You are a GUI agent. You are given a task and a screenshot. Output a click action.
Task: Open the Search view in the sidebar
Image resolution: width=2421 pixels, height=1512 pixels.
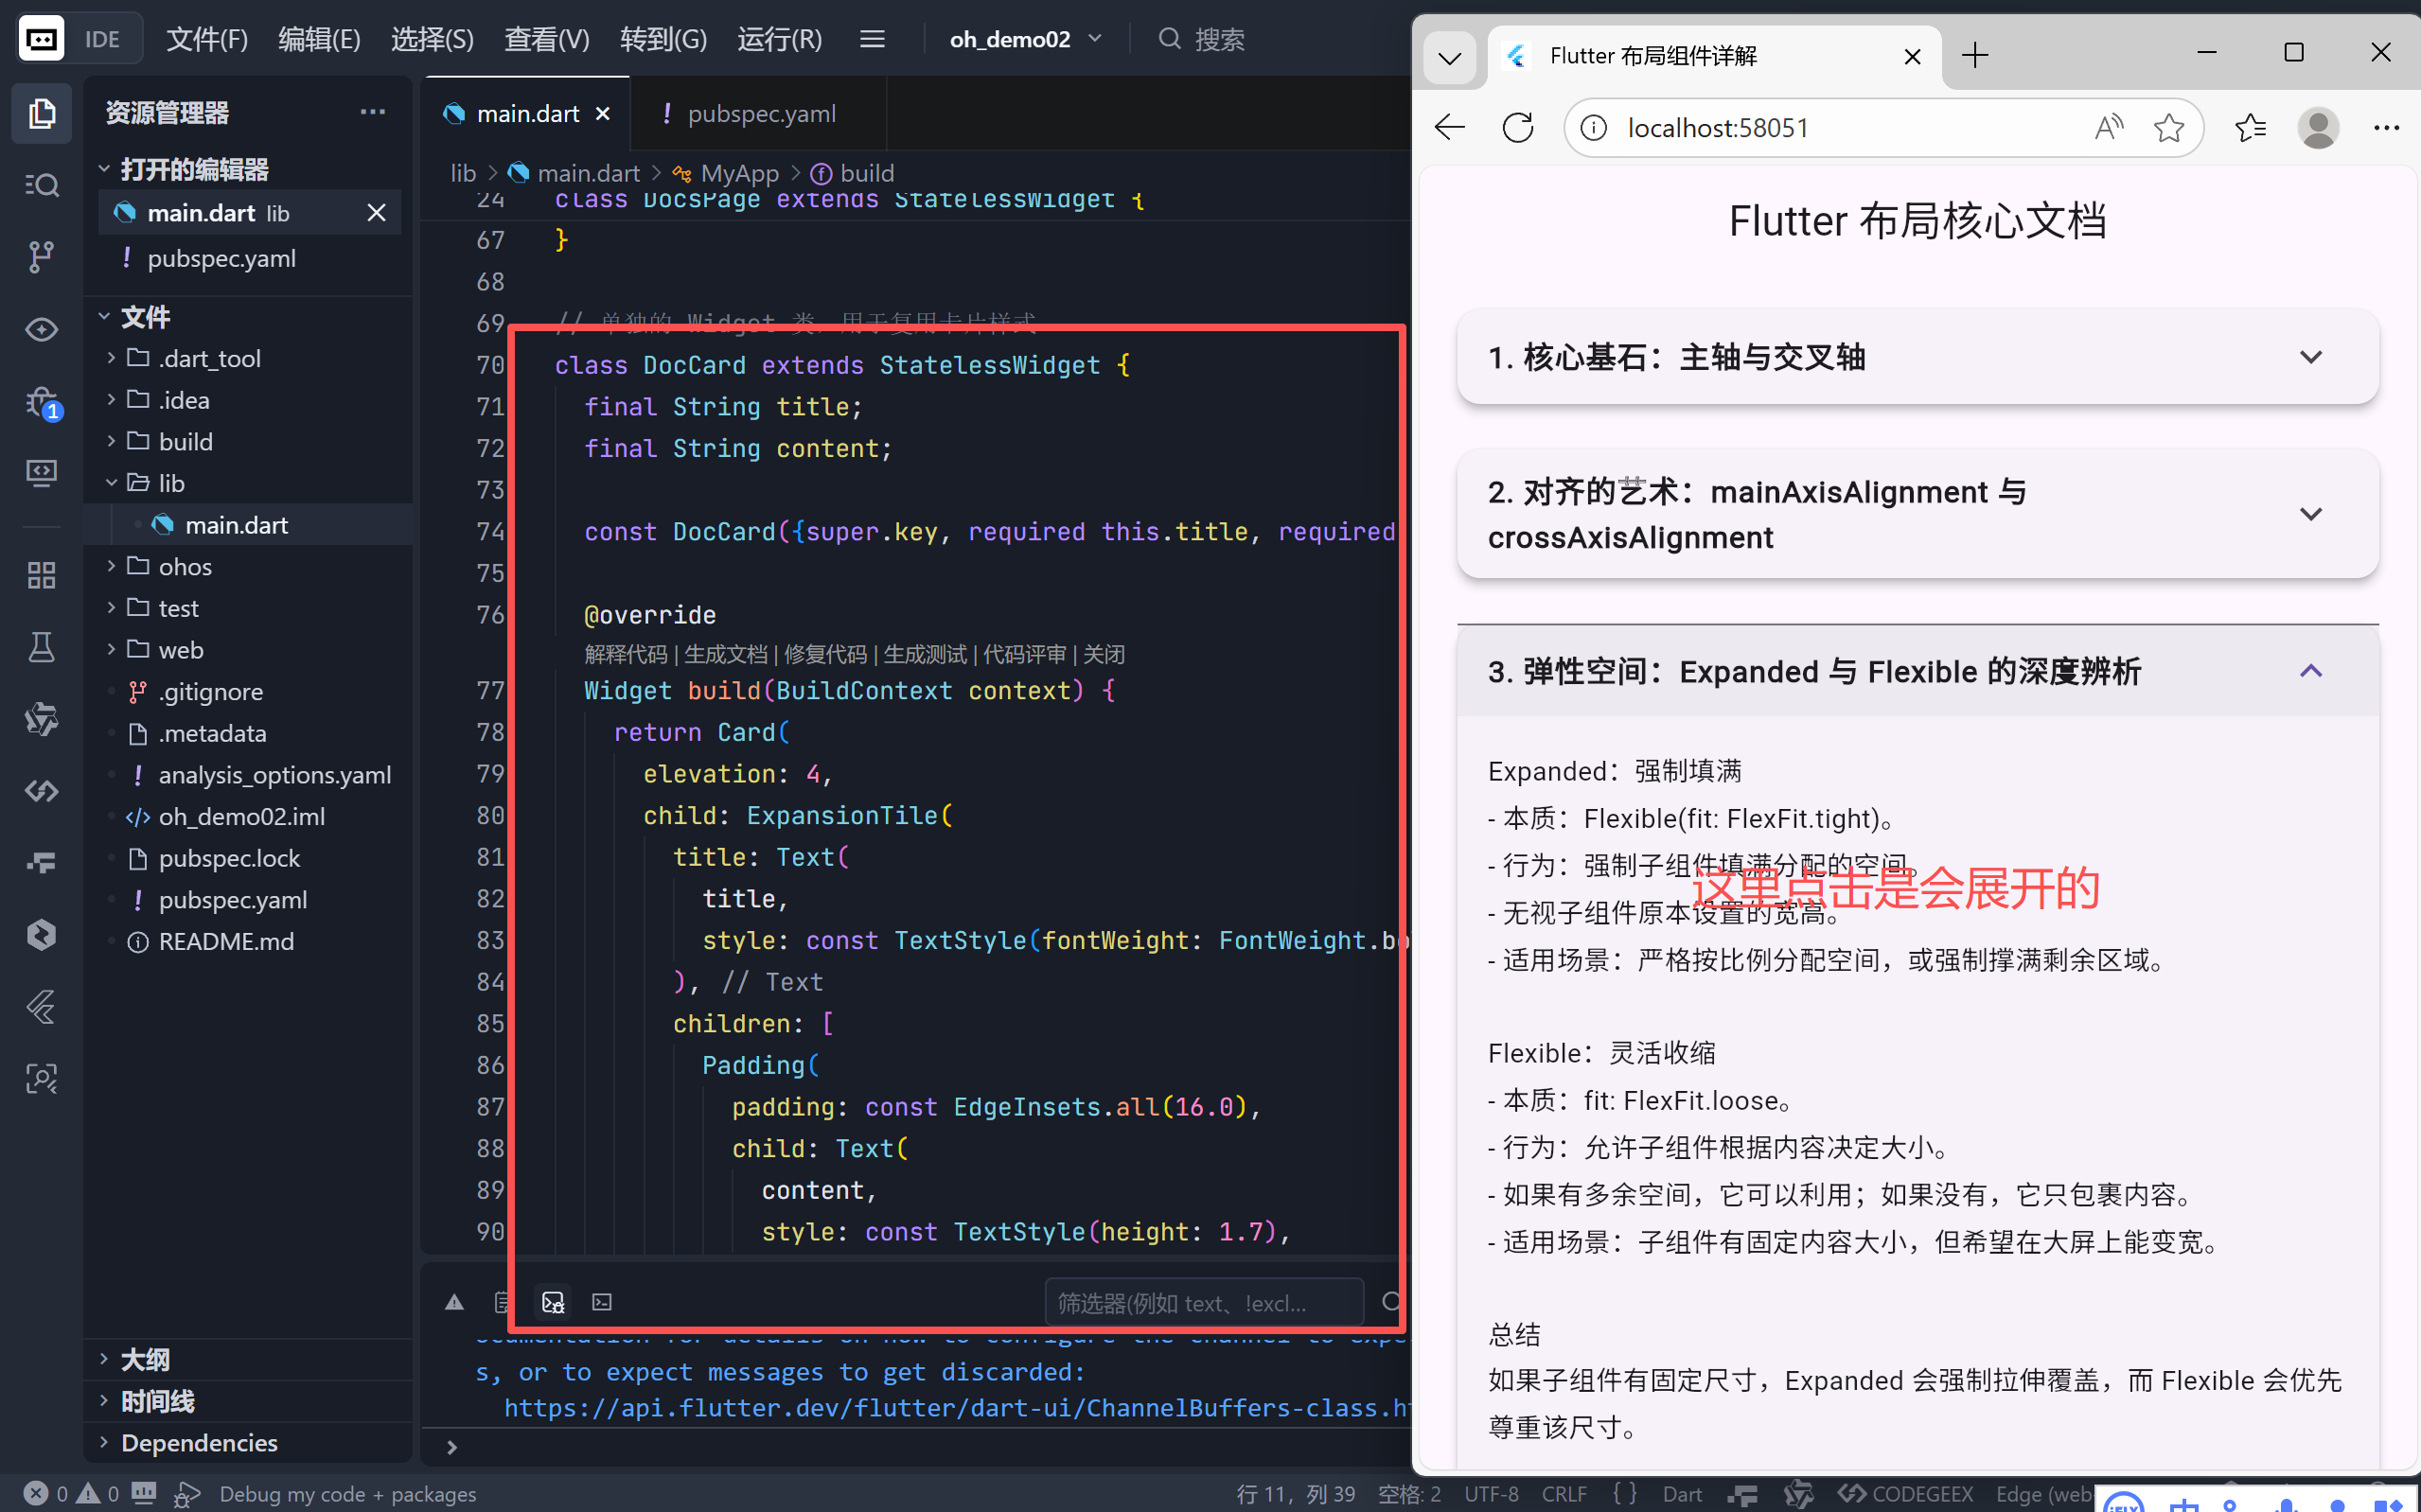(x=41, y=184)
